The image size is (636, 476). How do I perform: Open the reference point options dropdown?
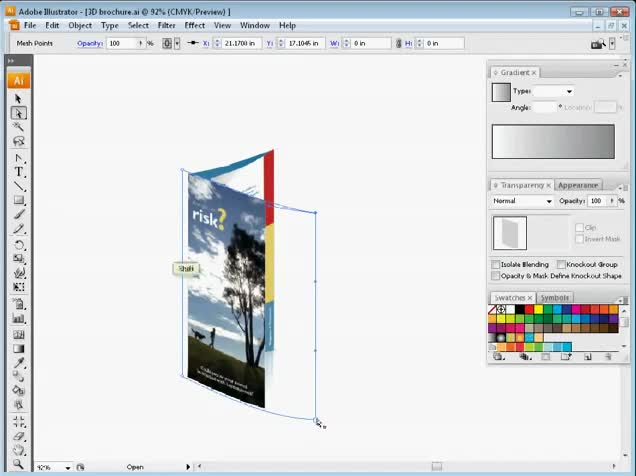coord(177,43)
